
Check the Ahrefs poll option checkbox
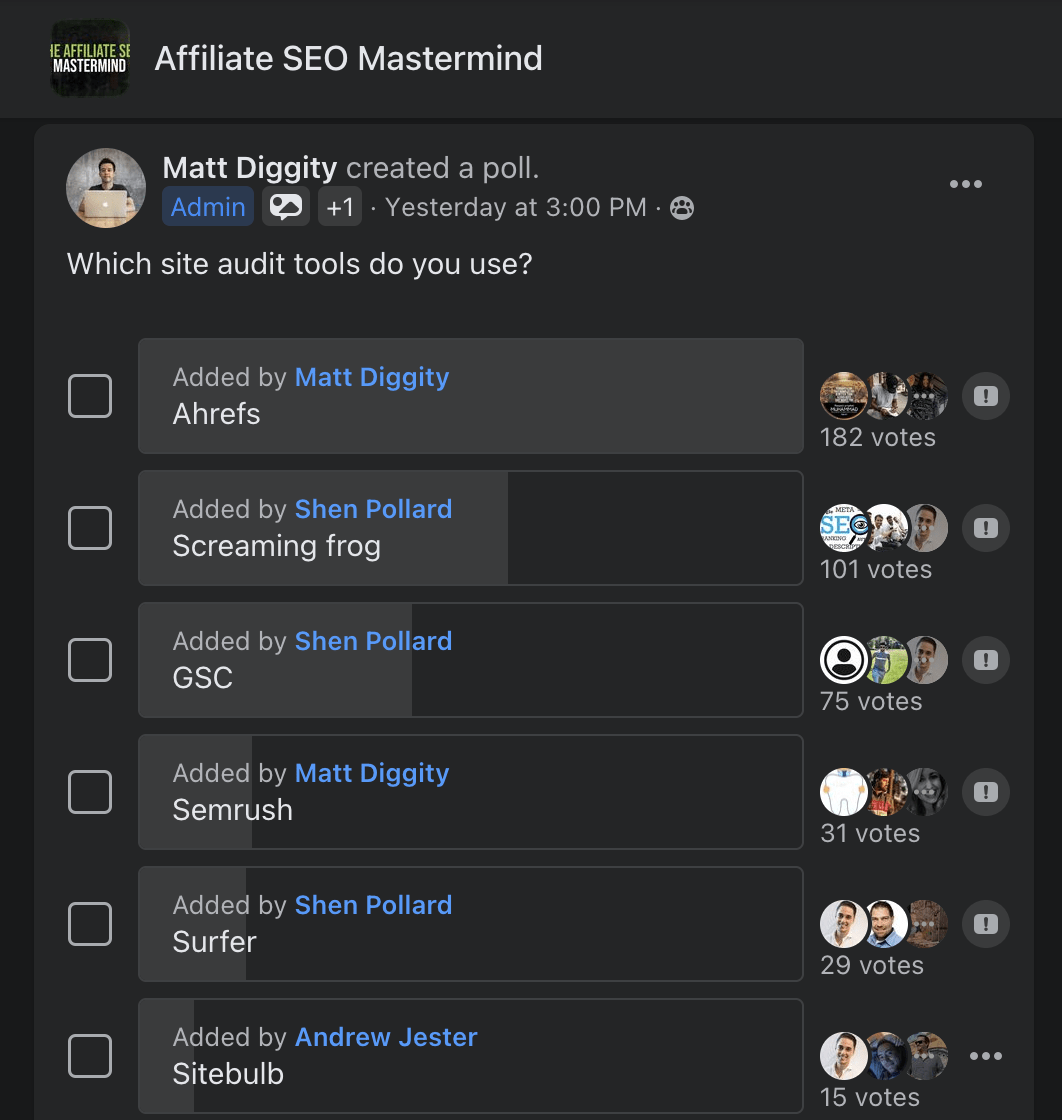(x=89, y=395)
